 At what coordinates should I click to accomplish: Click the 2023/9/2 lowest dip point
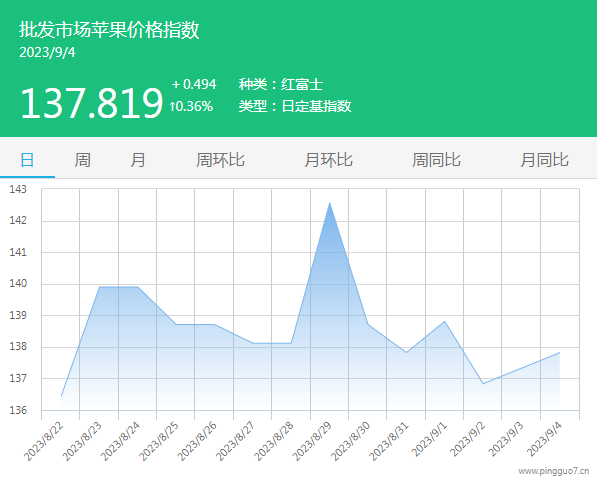(x=483, y=384)
